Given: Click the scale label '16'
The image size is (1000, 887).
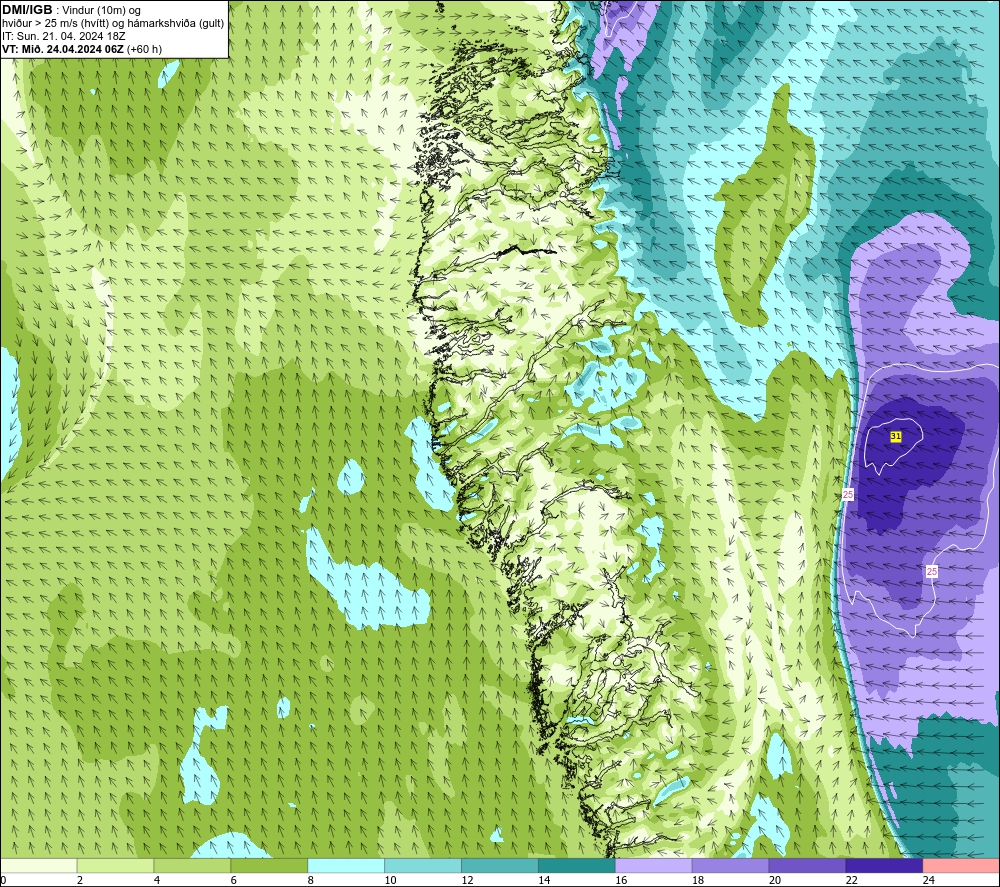Looking at the screenshot, I should pos(621,880).
